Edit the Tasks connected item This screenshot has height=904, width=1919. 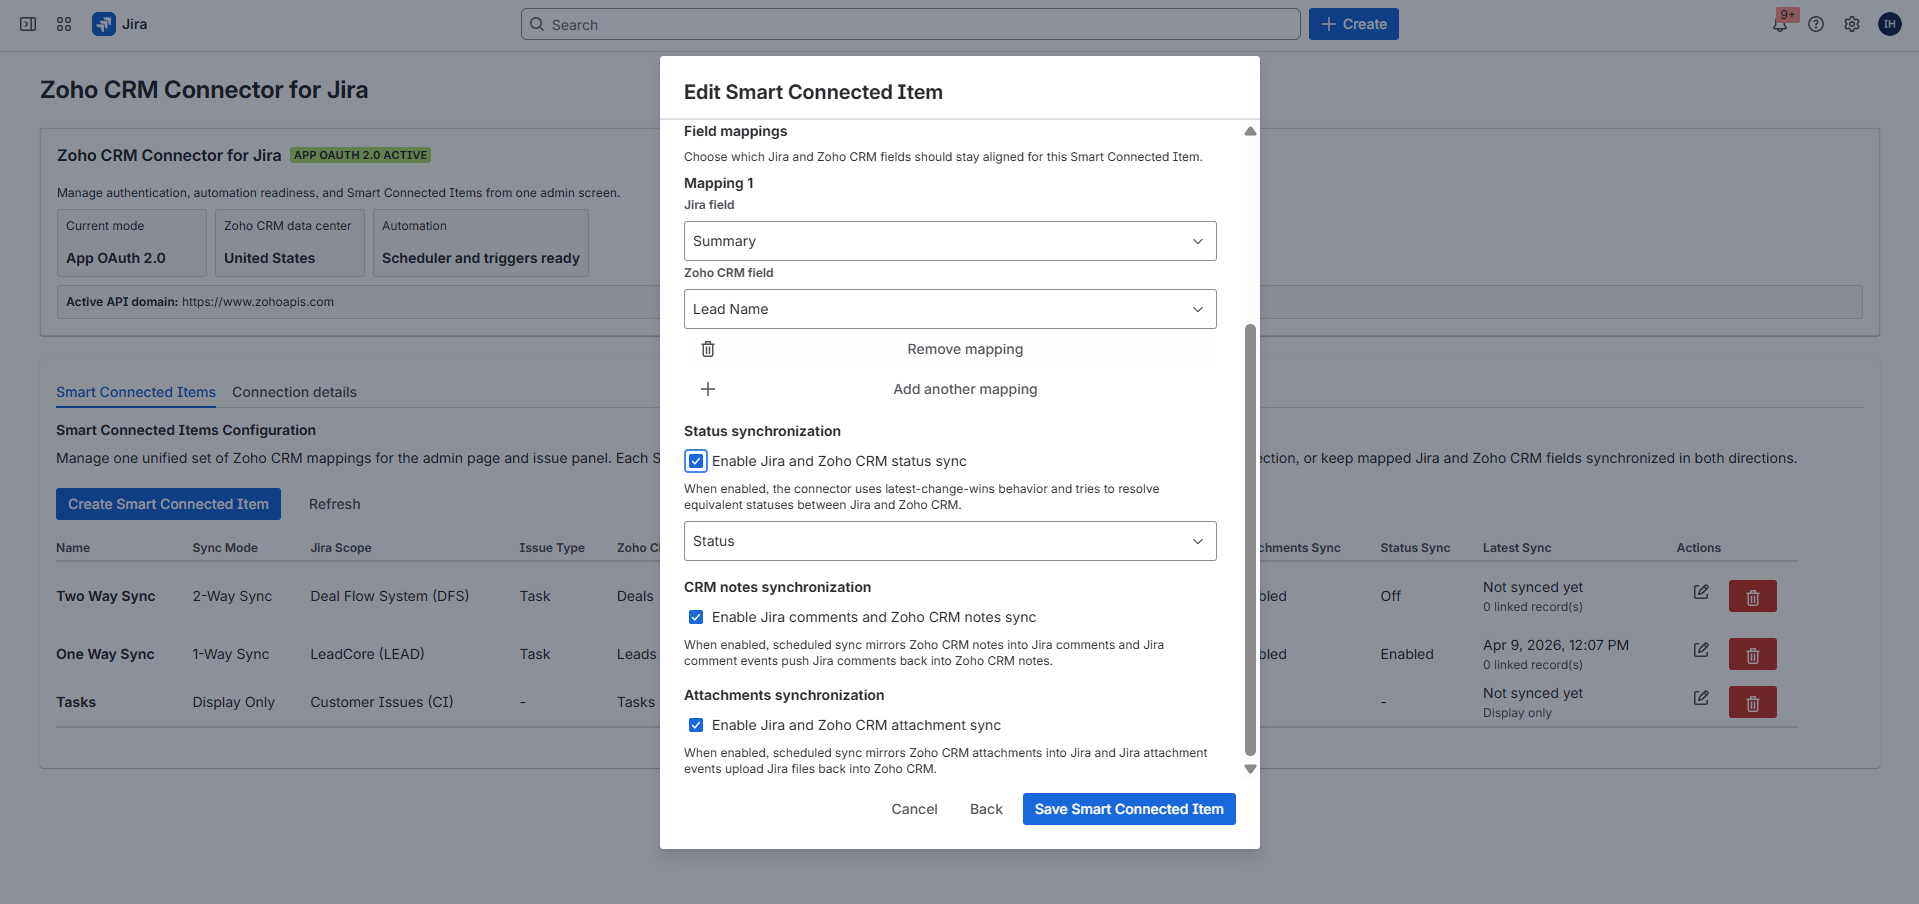tap(1701, 698)
